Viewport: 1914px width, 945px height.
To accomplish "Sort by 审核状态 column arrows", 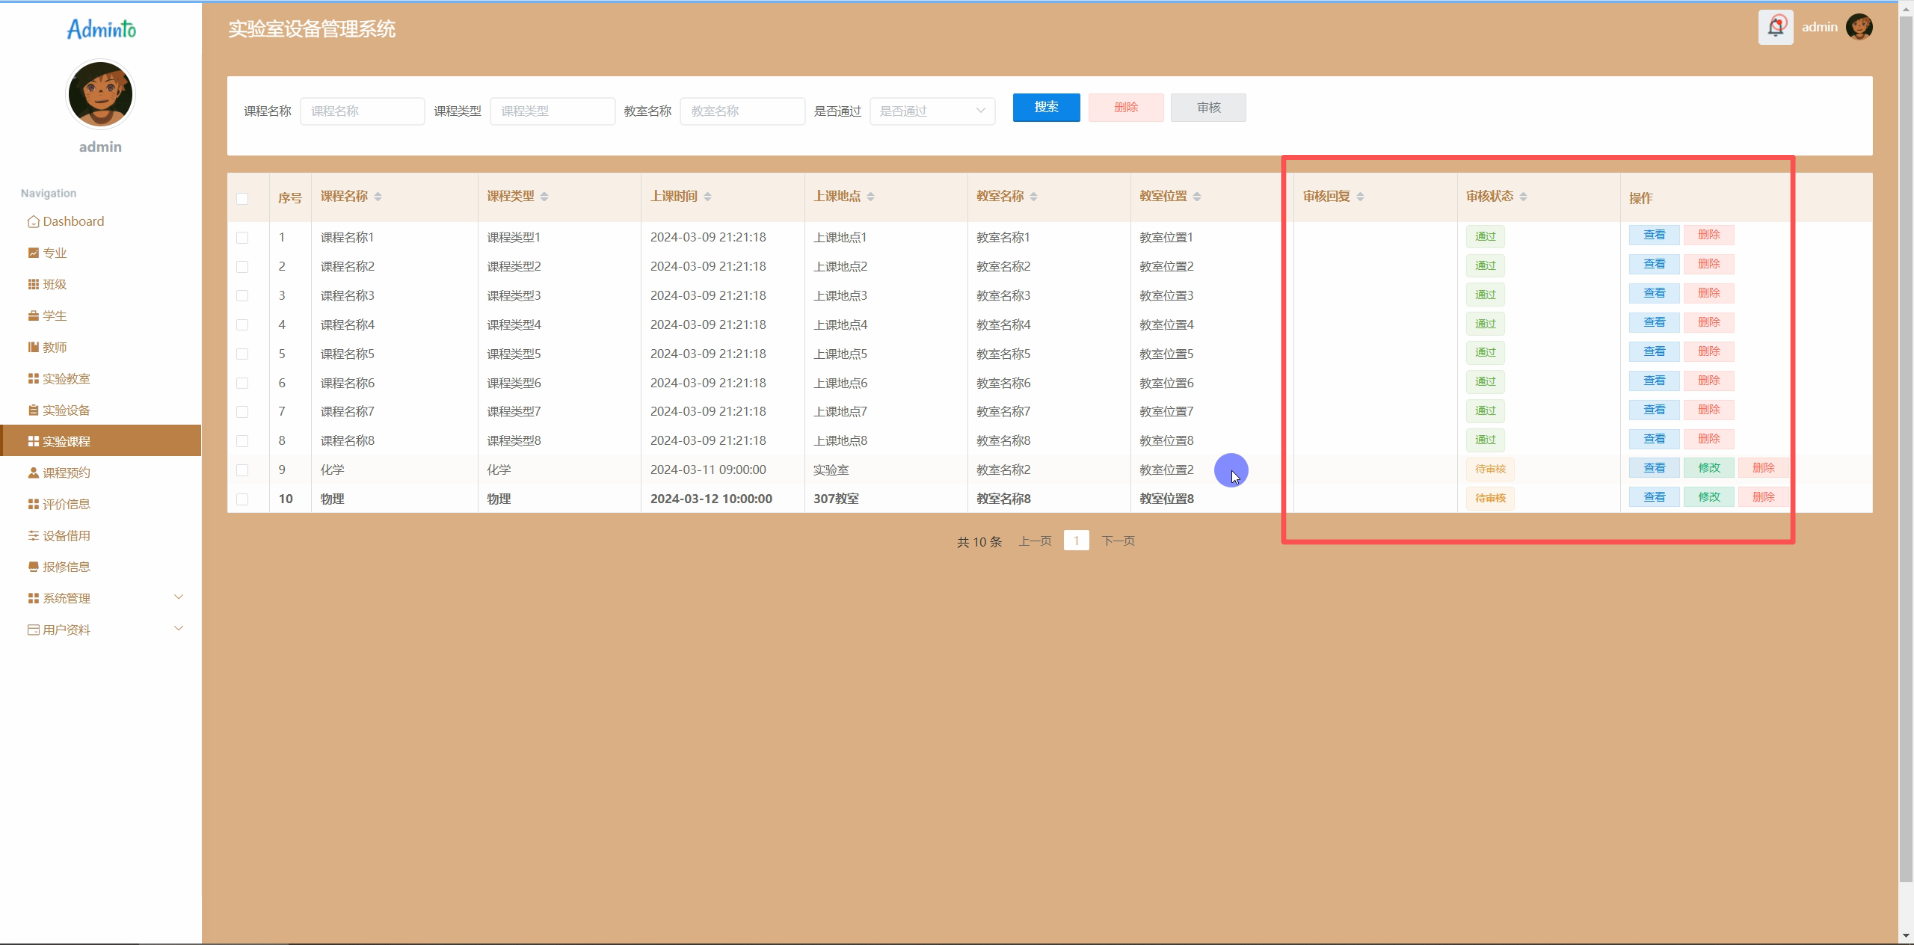I will tap(1523, 197).
